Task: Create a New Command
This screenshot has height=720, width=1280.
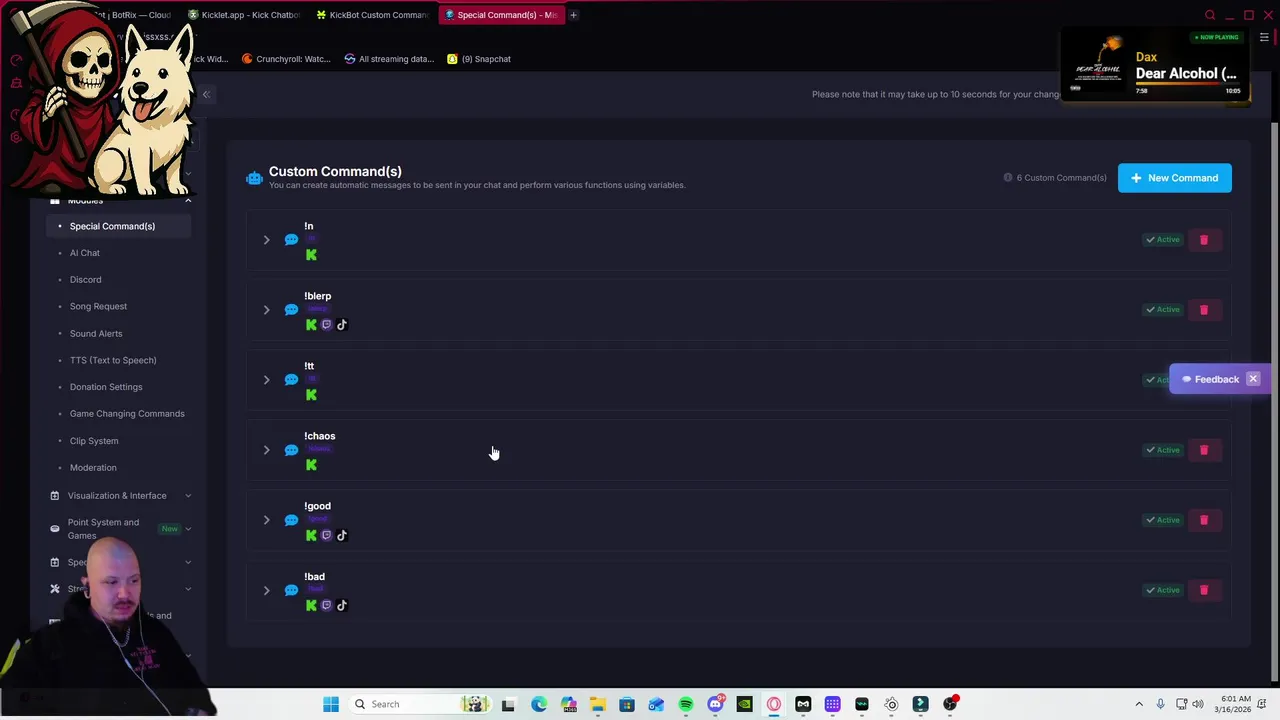Action: point(1175,178)
